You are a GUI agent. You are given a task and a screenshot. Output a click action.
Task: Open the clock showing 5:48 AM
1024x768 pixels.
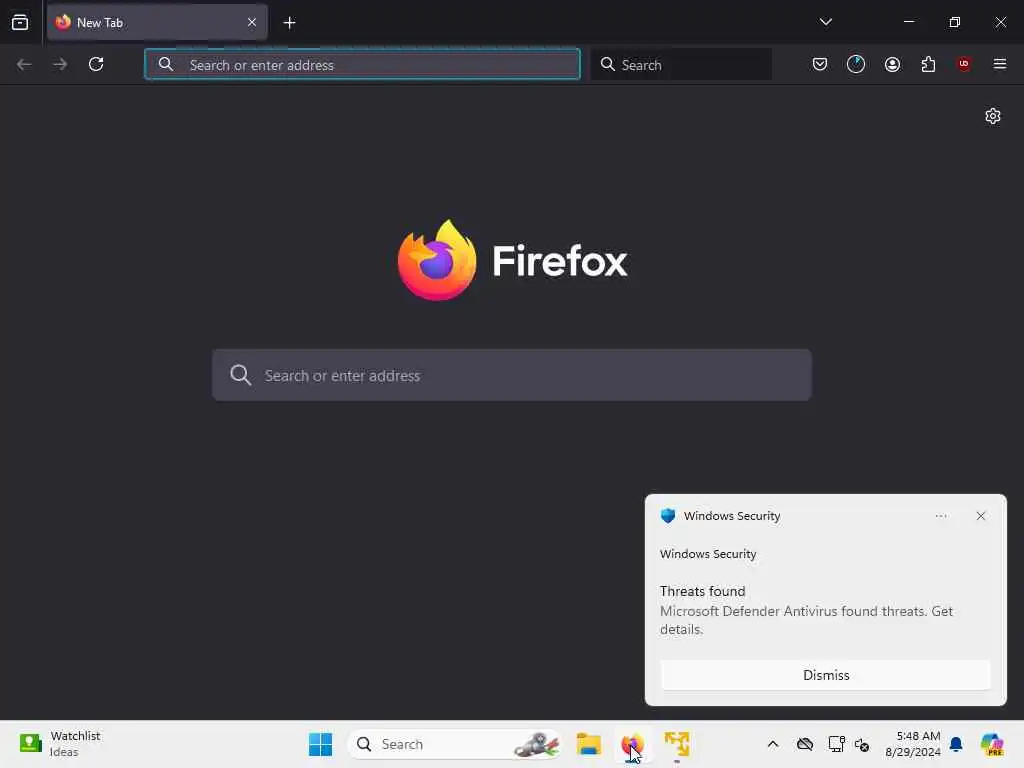[913, 744]
